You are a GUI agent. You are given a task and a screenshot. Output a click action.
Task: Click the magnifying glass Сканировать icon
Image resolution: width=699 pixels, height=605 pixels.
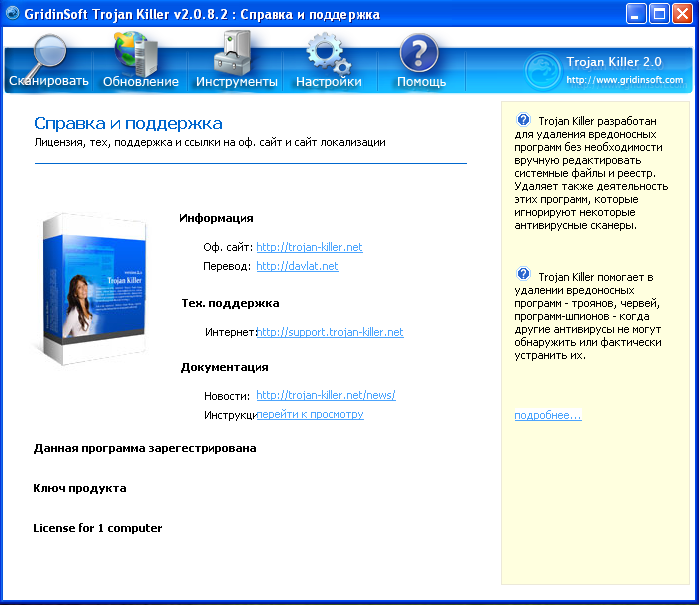45,56
